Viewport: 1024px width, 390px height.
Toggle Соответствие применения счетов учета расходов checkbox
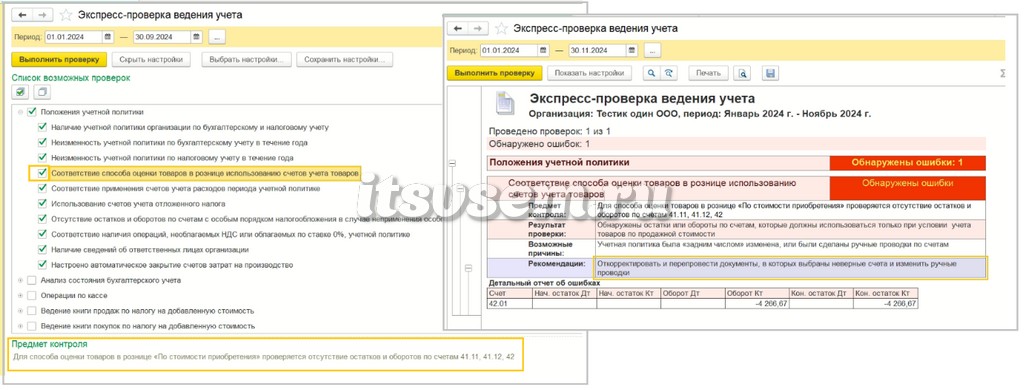point(42,188)
